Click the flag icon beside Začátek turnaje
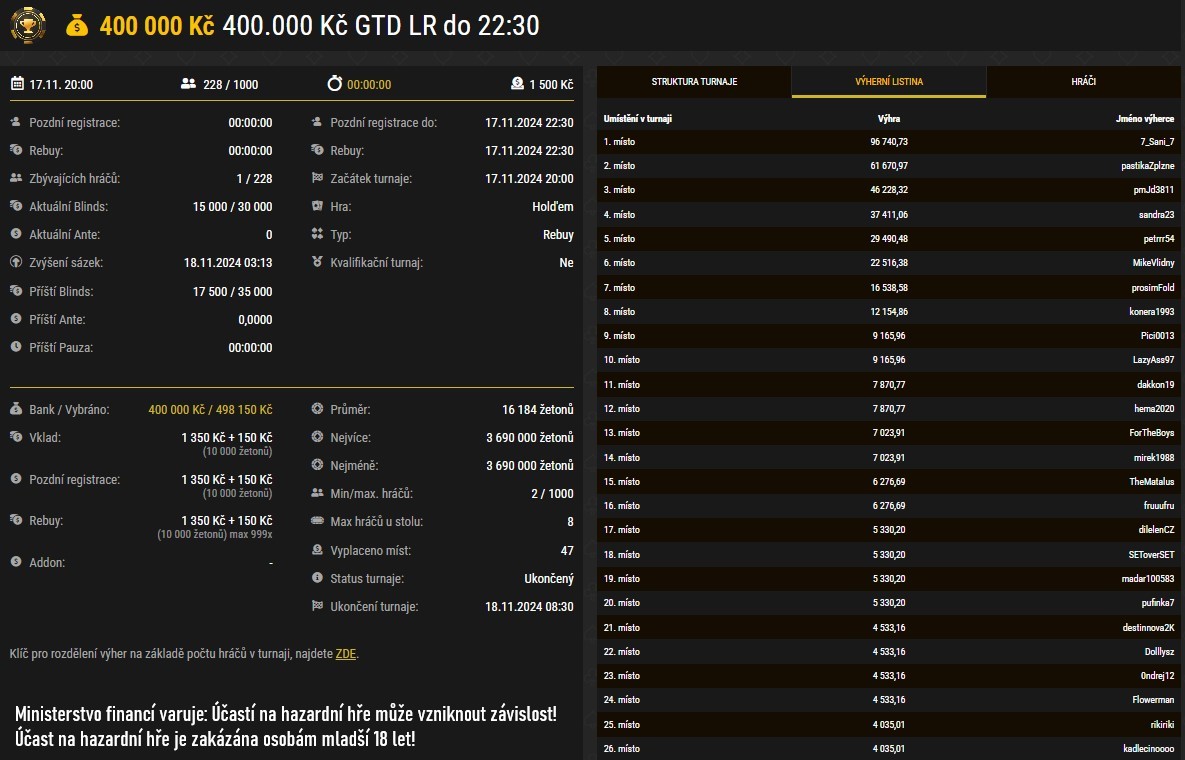 tap(318, 179)
